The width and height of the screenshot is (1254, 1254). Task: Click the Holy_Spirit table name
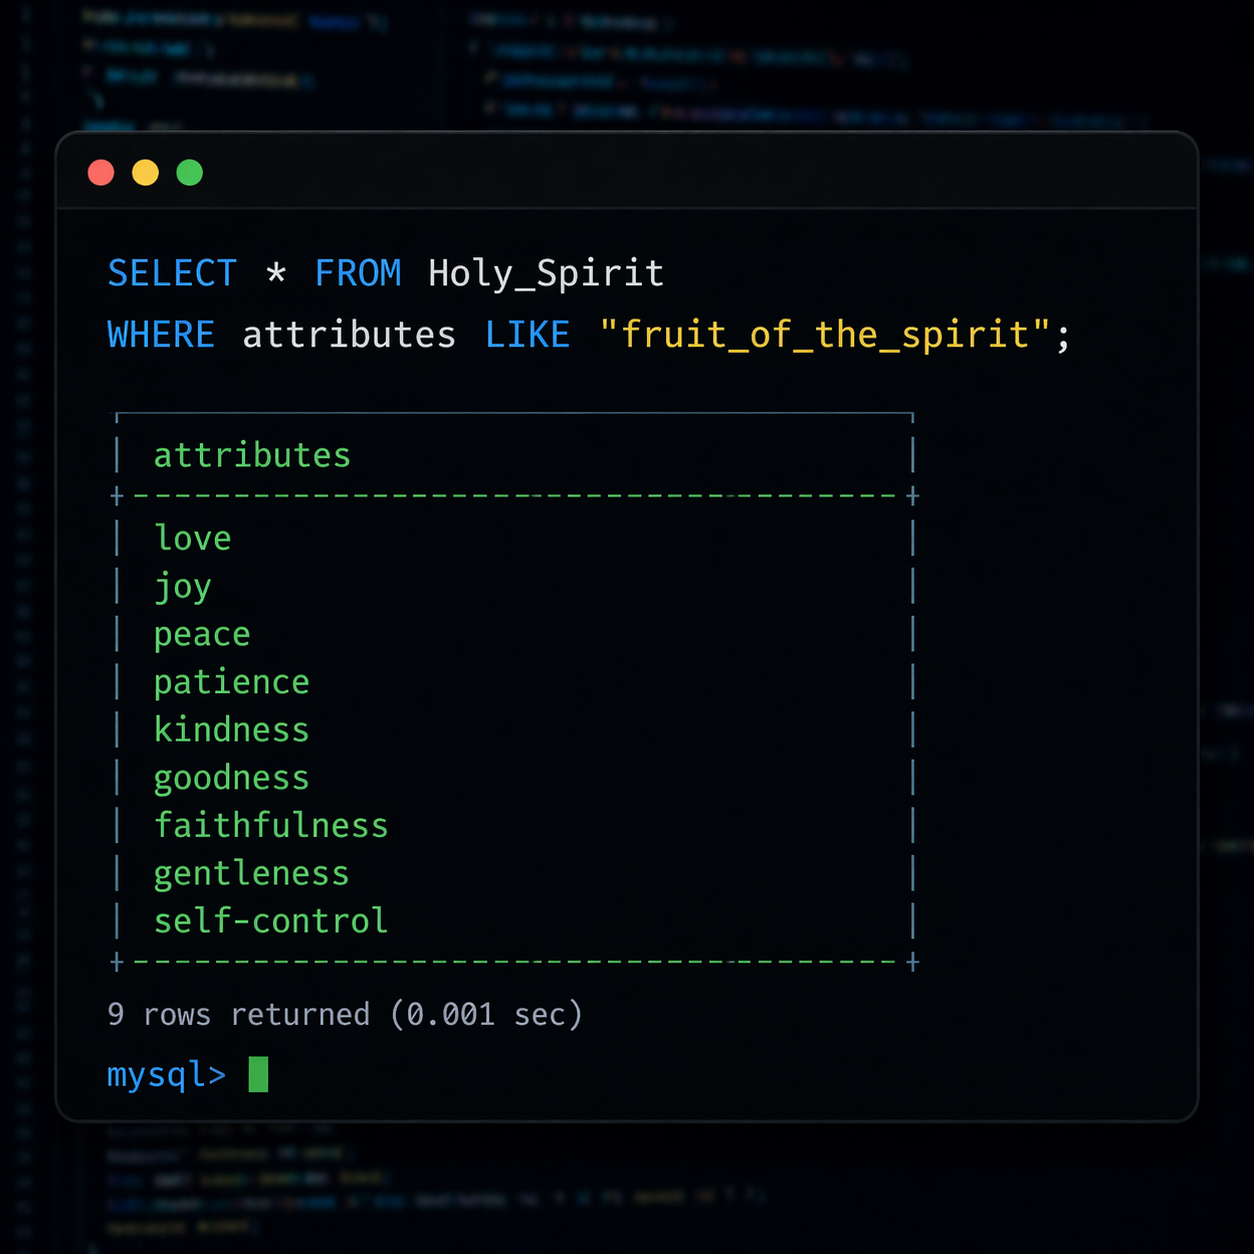(546, 273)
